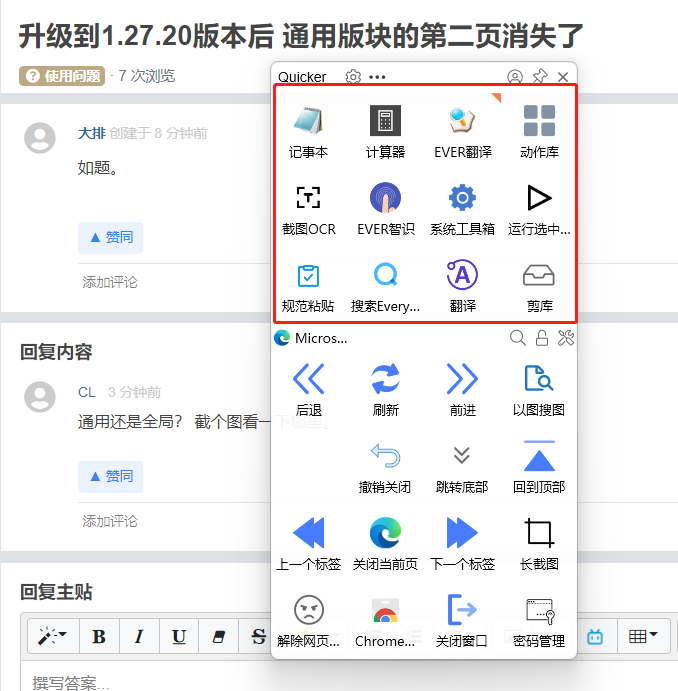
Task: Run the 以图搜图 image search action
Action: tap(539, 390)
